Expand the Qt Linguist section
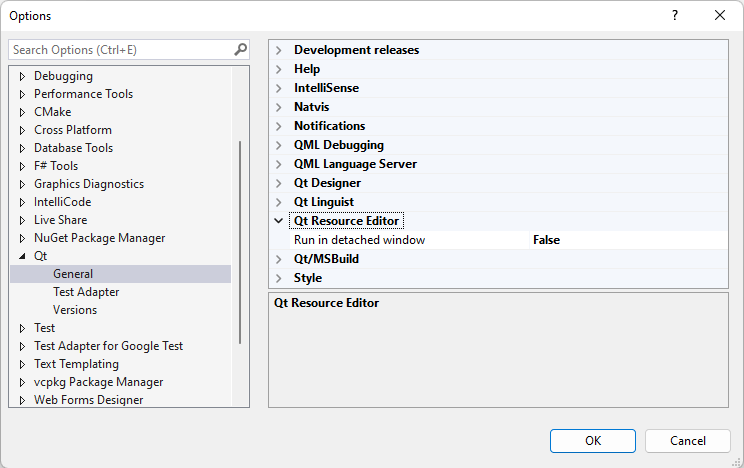This screenshot has height=468, width=744. click(279, 202)
